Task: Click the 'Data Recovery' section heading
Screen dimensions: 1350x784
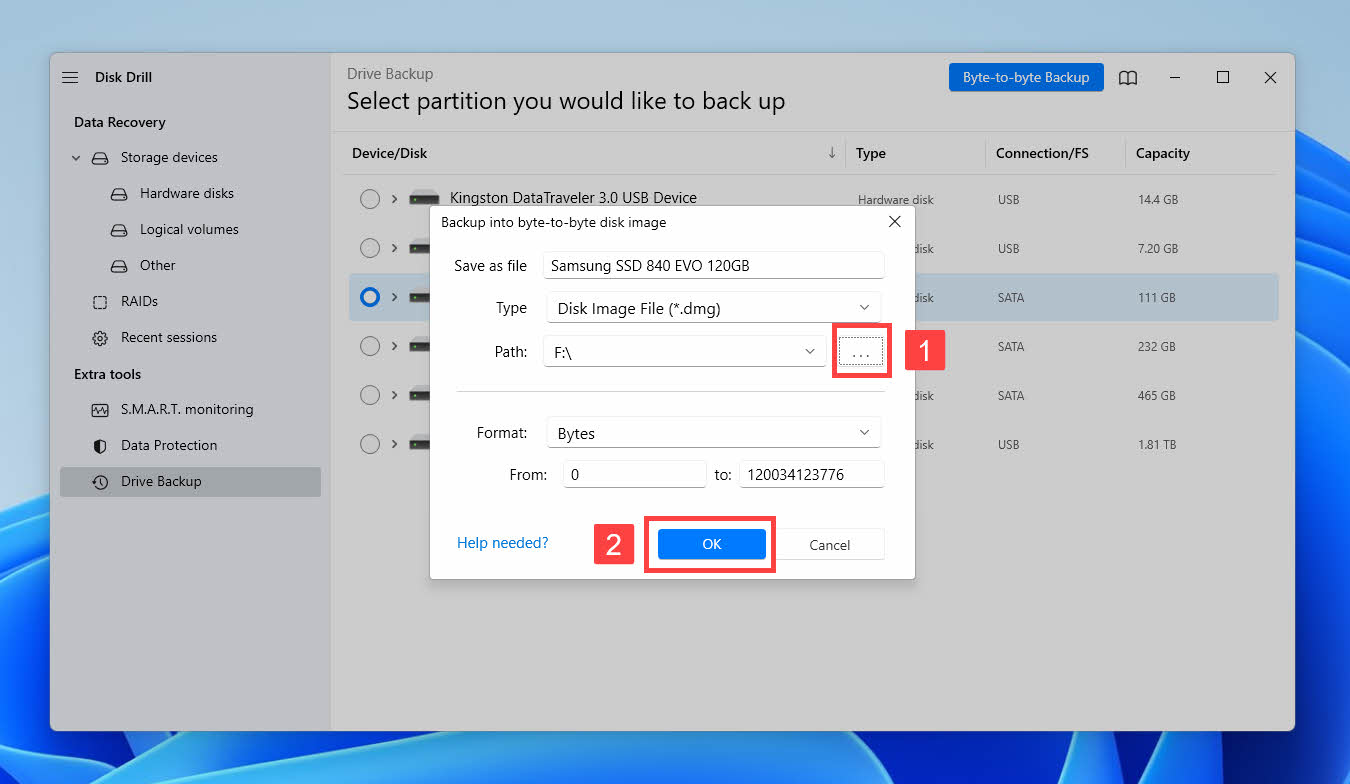Action: 120,122
